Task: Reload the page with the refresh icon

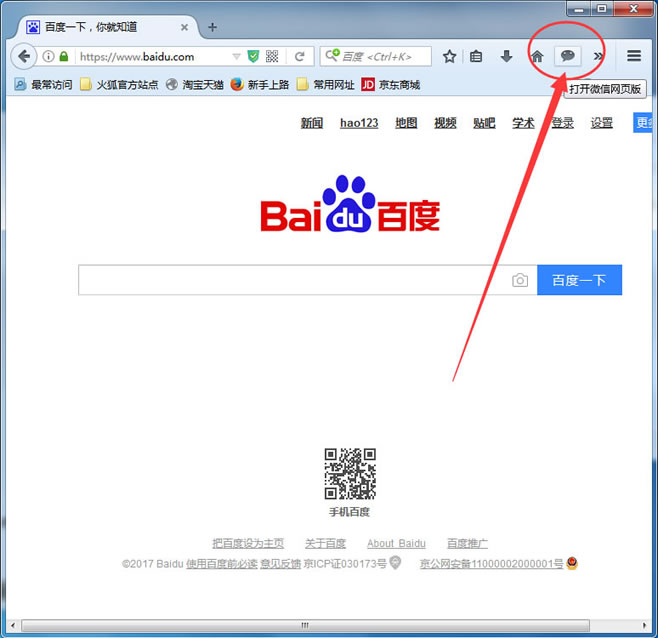Action: click(299, 56)
